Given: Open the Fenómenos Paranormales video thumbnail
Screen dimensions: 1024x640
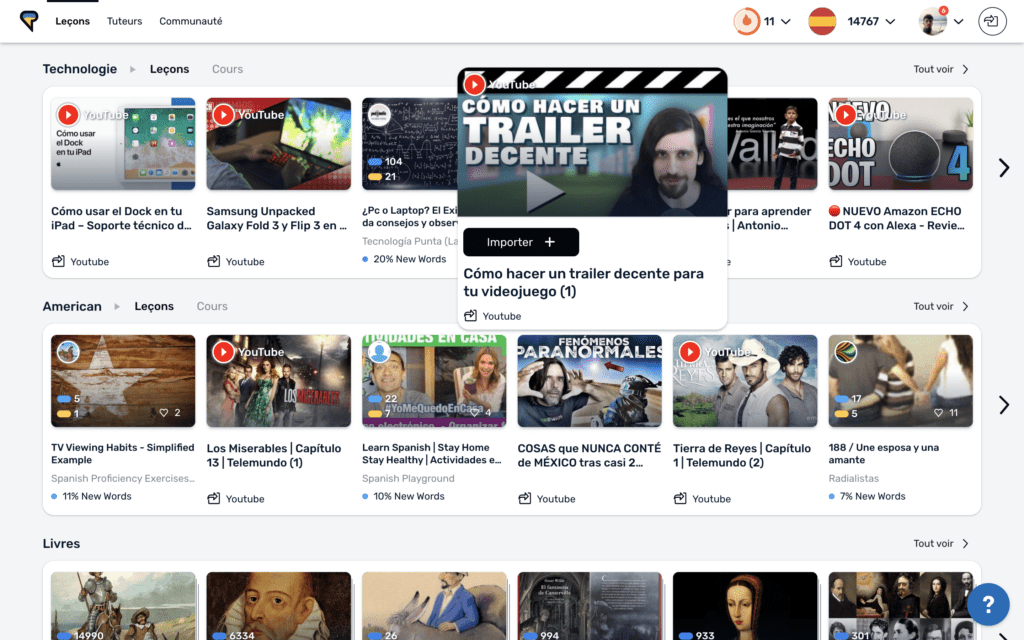Looking at the screenshot, I should [x=589, y=381].
